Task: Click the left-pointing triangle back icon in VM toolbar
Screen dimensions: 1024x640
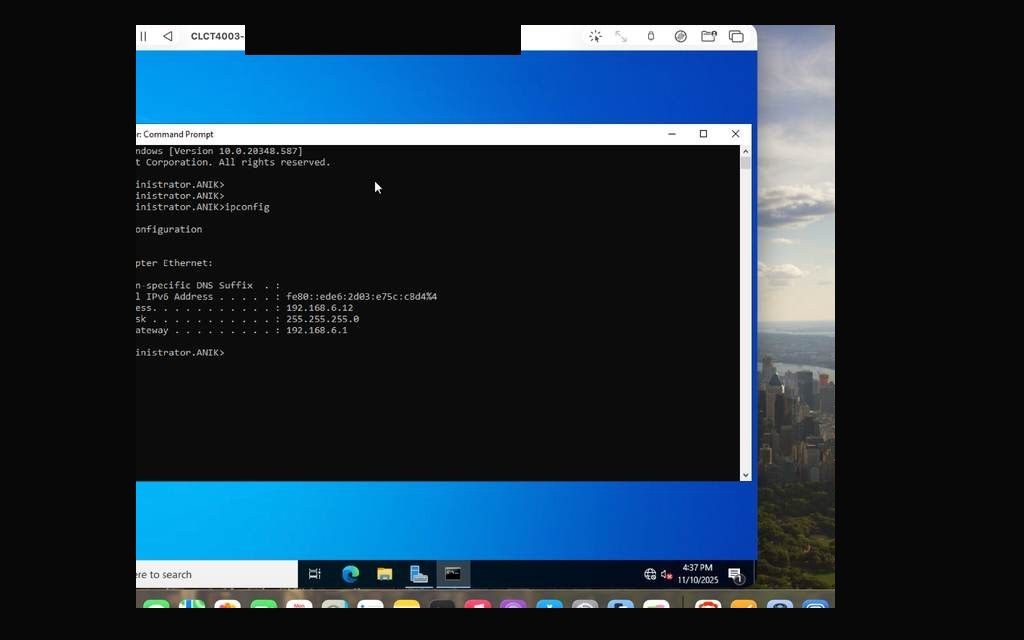Action: [x=168, y=37]
